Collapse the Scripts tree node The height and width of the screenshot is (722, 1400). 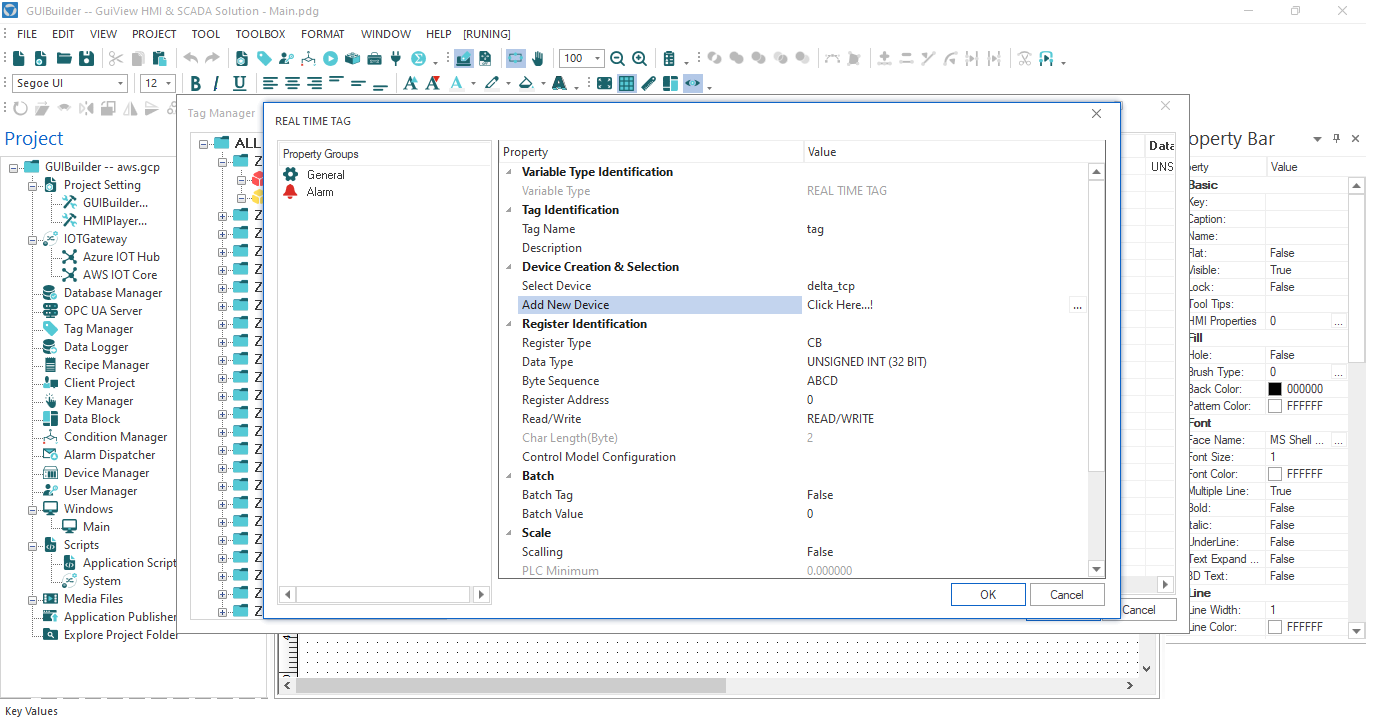click(x=33, y=545)
